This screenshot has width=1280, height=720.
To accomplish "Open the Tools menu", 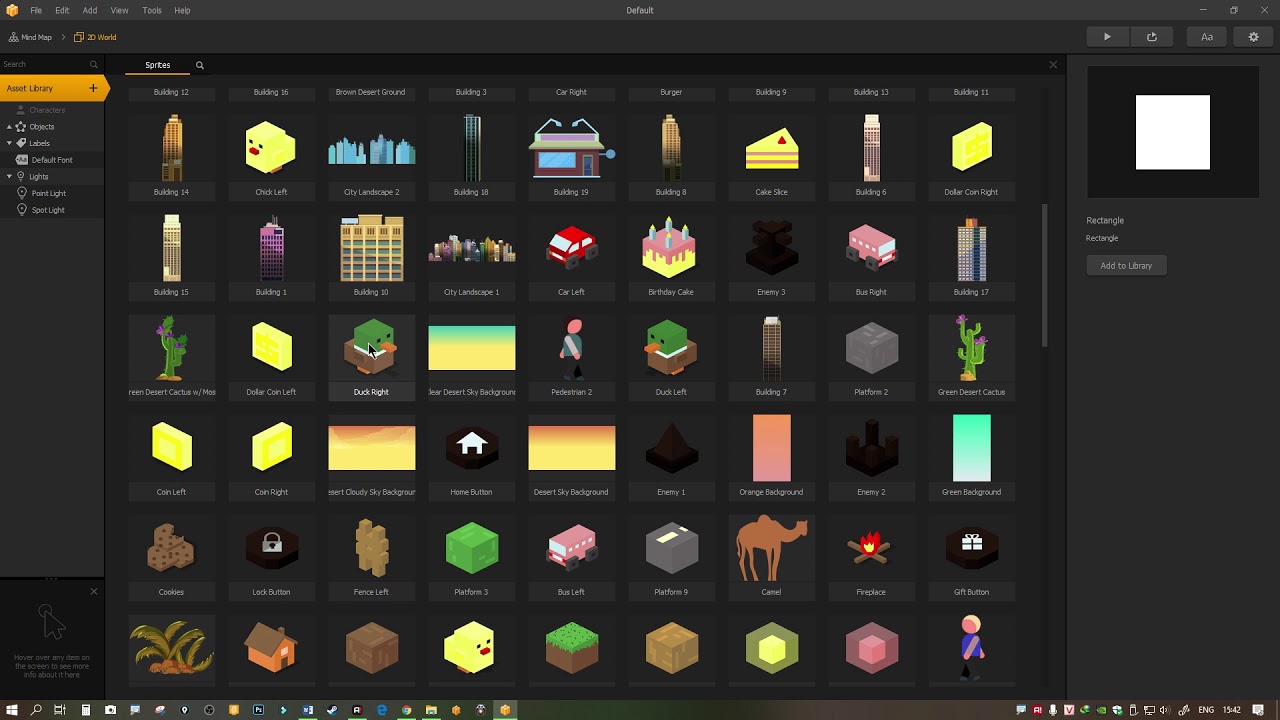I will coord(152,10).
